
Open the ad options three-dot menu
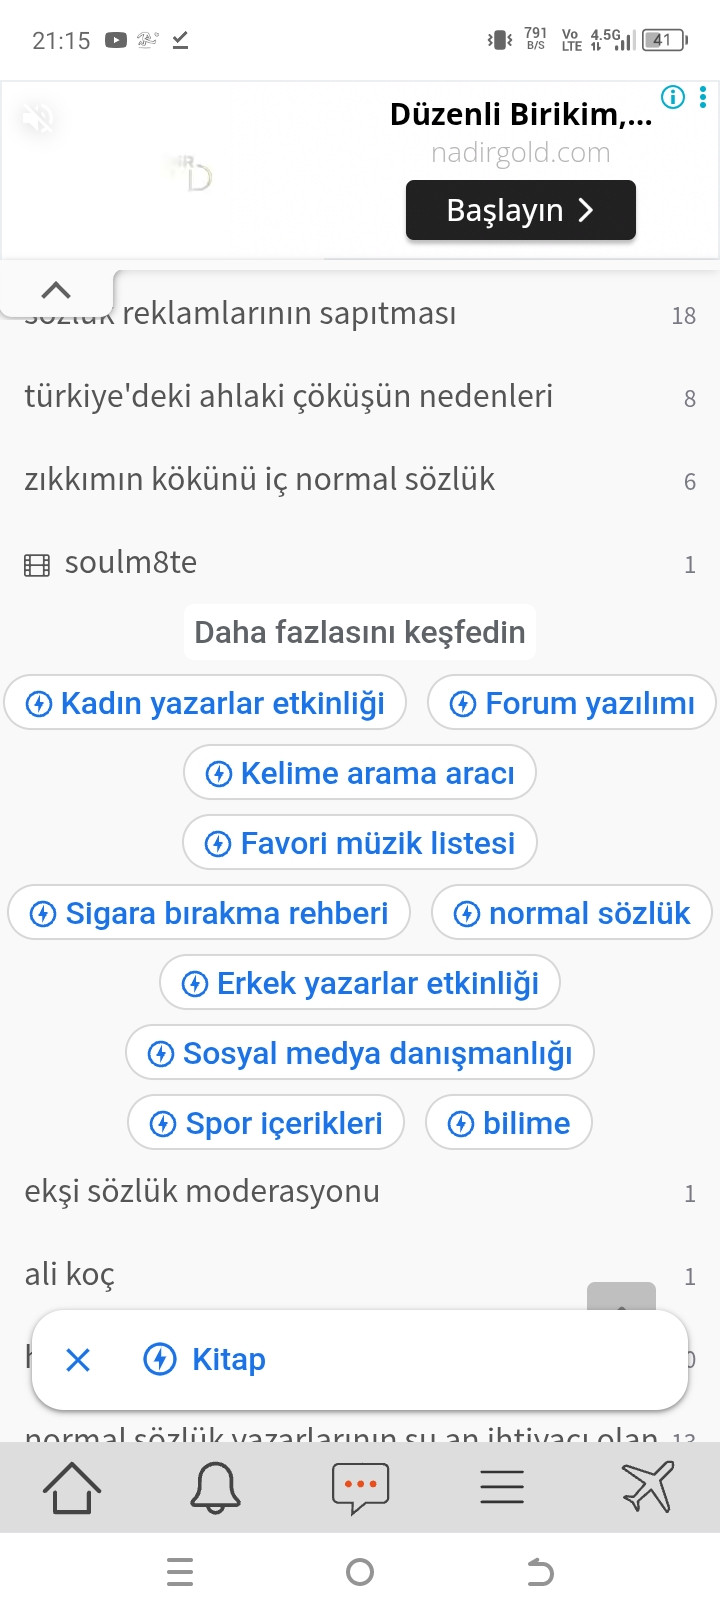(x=703, y=97)
